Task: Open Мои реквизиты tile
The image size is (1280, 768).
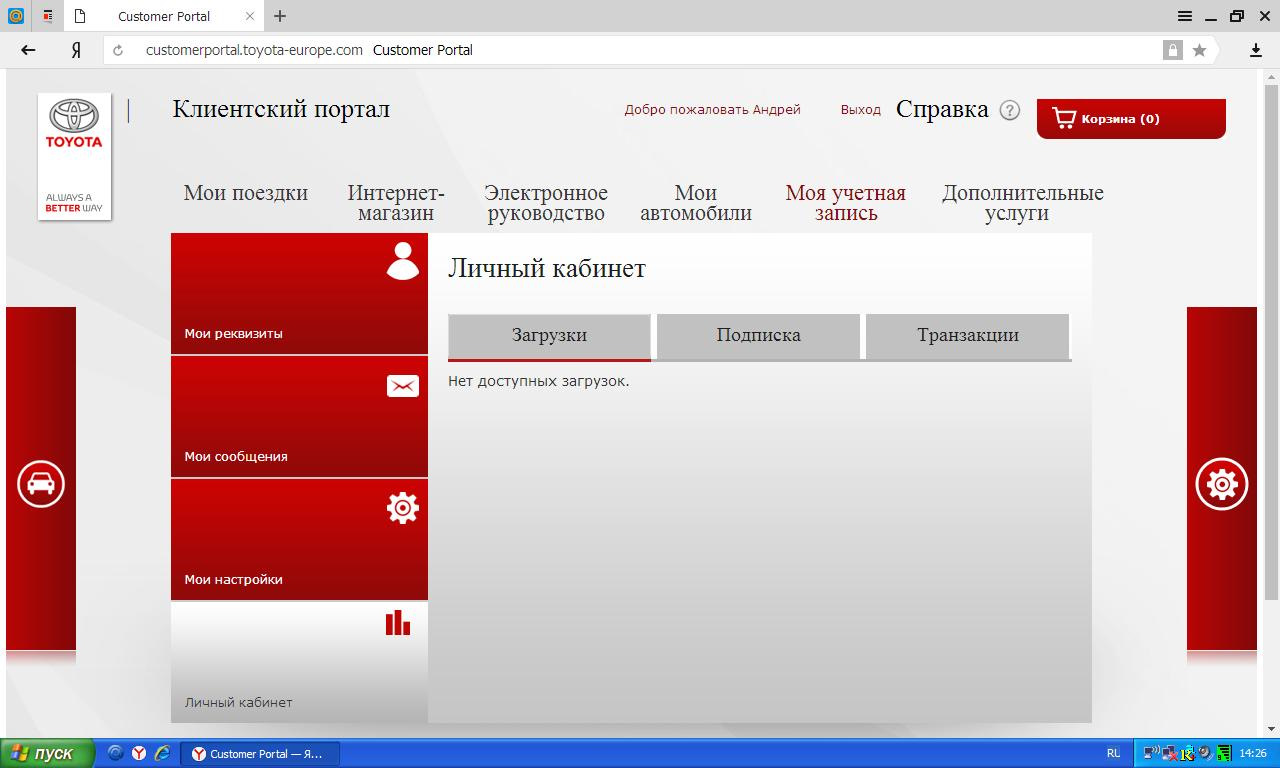Action: click(x=299, y=293)
